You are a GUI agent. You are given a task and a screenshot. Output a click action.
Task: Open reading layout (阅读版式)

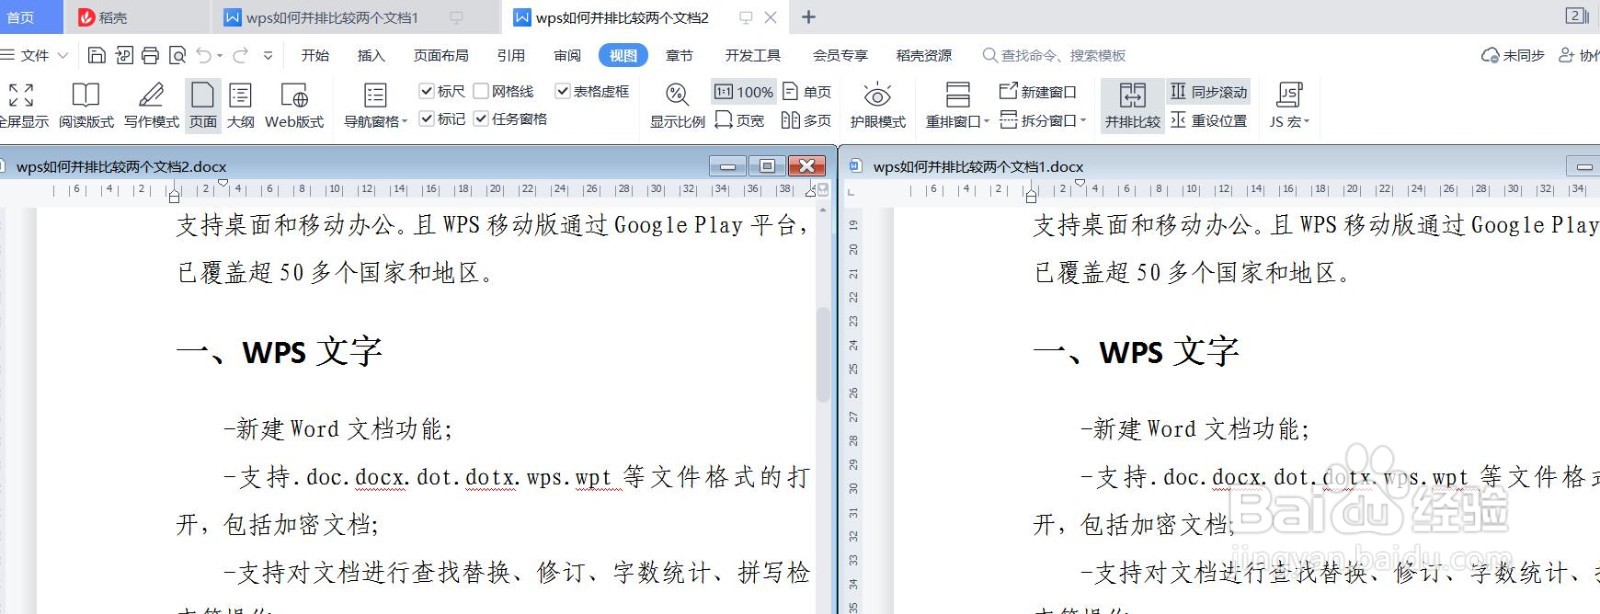click(86, 106)
